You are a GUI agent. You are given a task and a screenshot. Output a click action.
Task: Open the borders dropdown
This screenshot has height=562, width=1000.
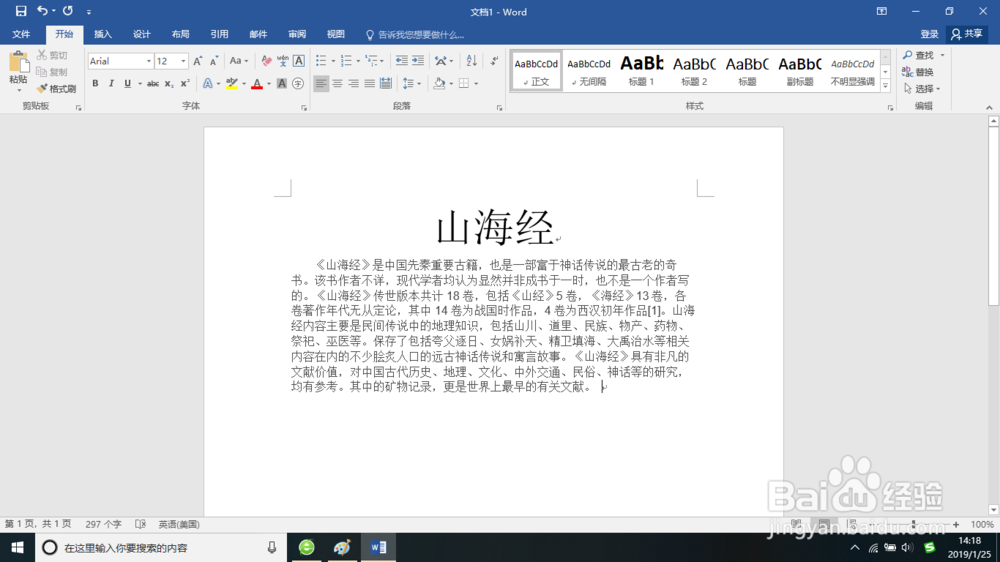tap(476, 84)
